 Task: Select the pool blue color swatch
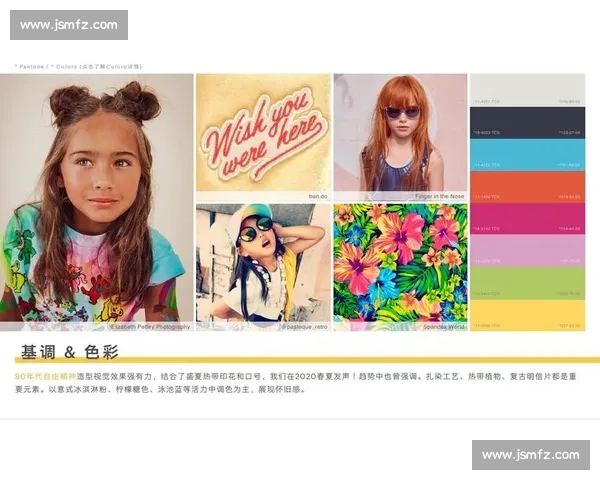click(x=527, y=155)
